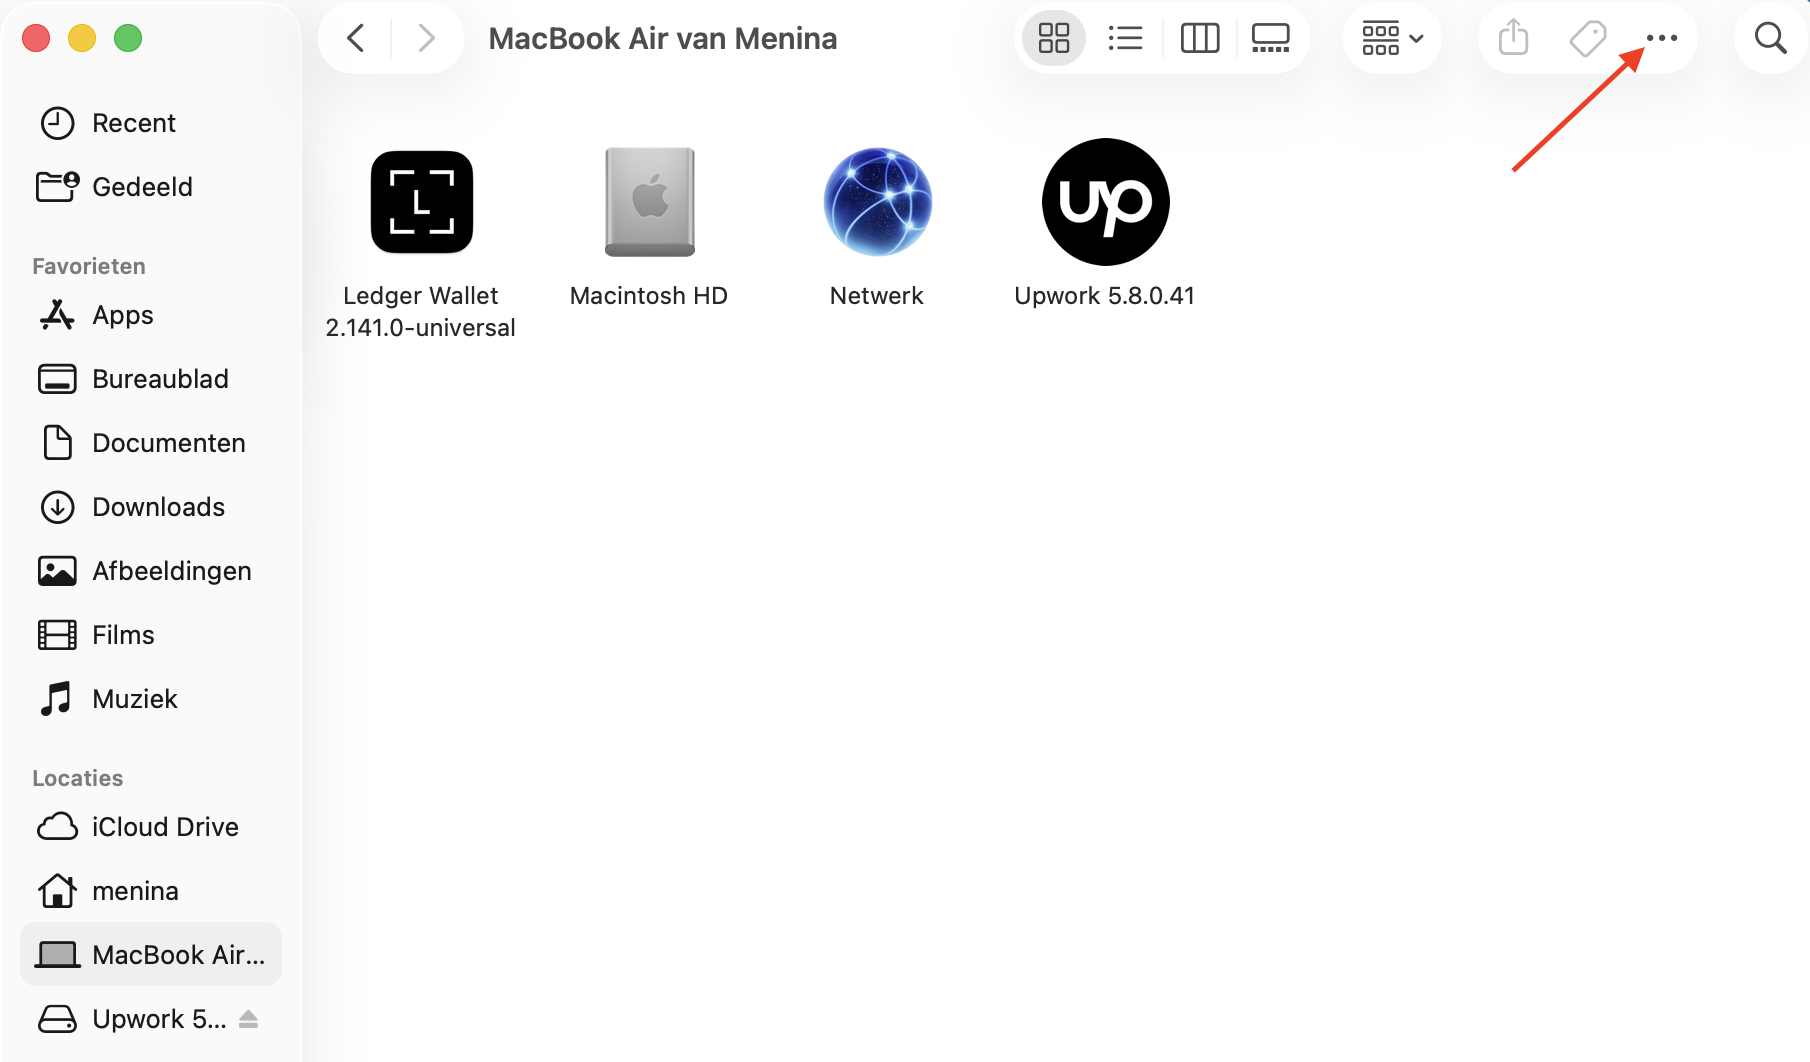This screenshot has height=1062, width=1810.
Task: Select the Recent sidebar item
Action: coord(134,122)
